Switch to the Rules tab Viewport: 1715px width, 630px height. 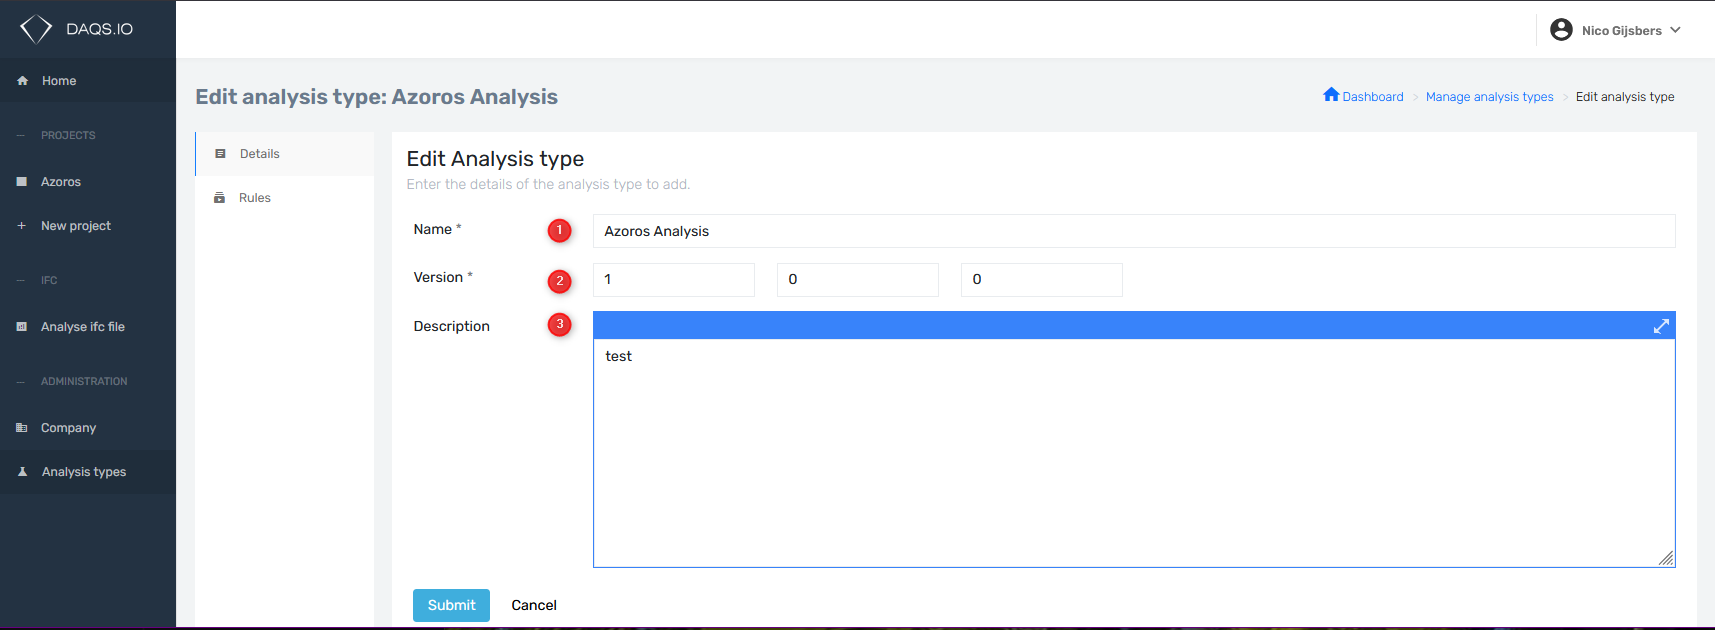(285, 198)
